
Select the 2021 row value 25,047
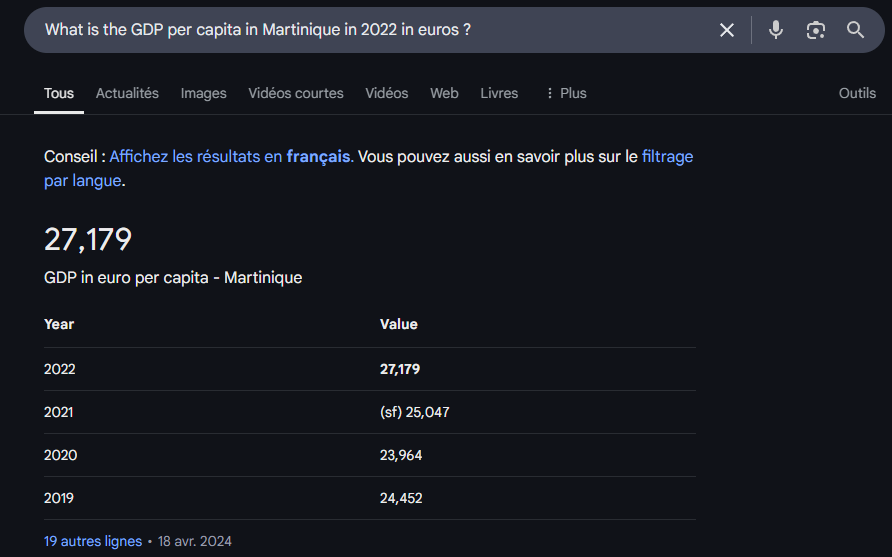[427, 412]
